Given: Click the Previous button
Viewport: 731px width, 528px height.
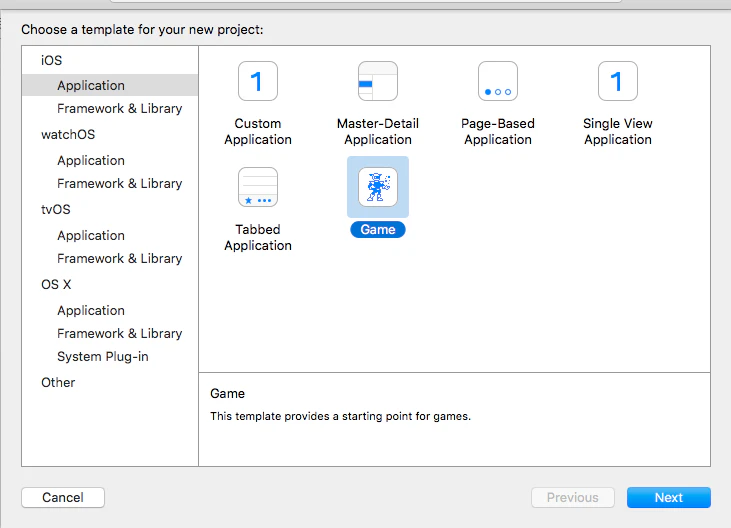Looking at the screenshot, I should point(572,497).
